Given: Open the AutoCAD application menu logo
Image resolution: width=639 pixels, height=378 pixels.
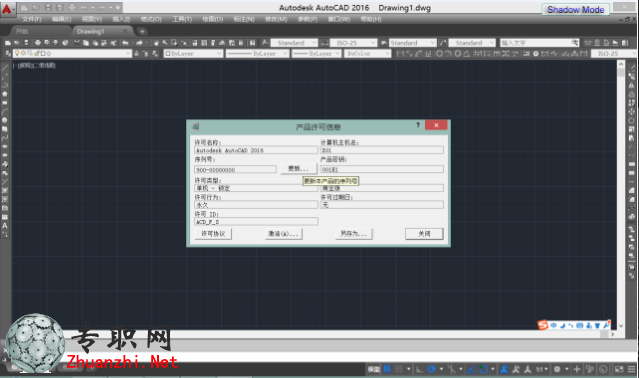Looking at the screenshot, I should click(7, 8).
